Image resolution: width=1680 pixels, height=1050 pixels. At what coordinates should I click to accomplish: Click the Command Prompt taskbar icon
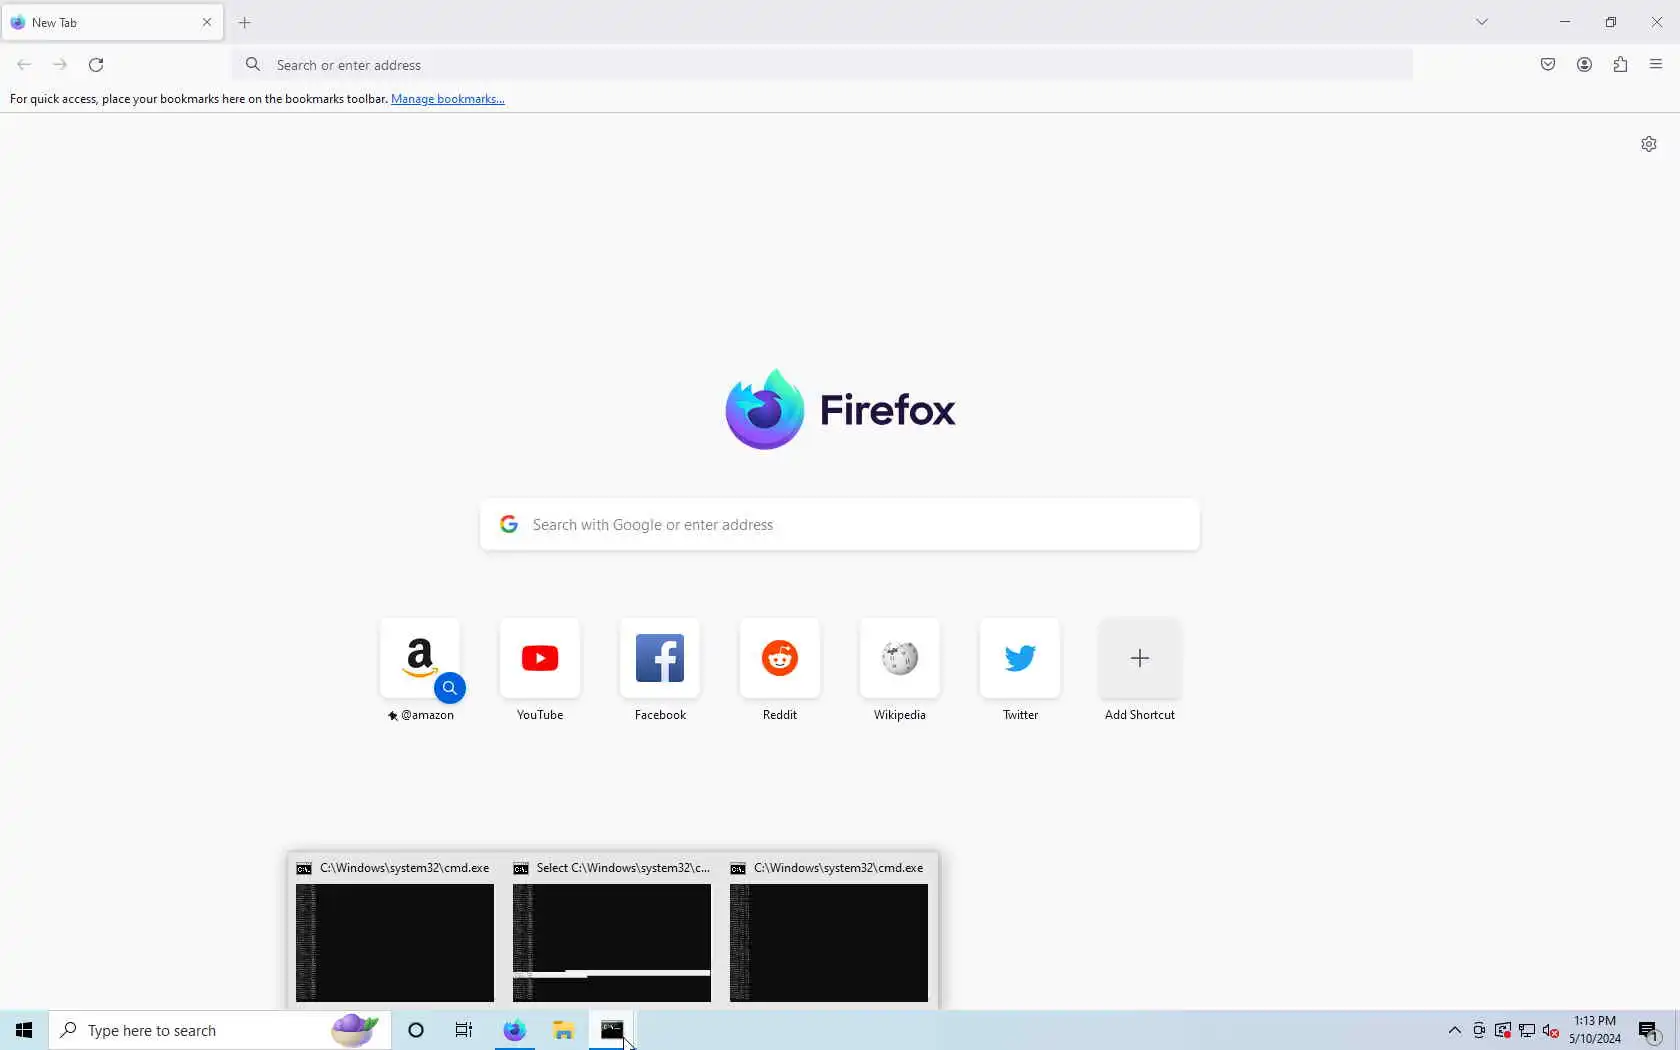pyautogui.click(x=612, y=1030)
